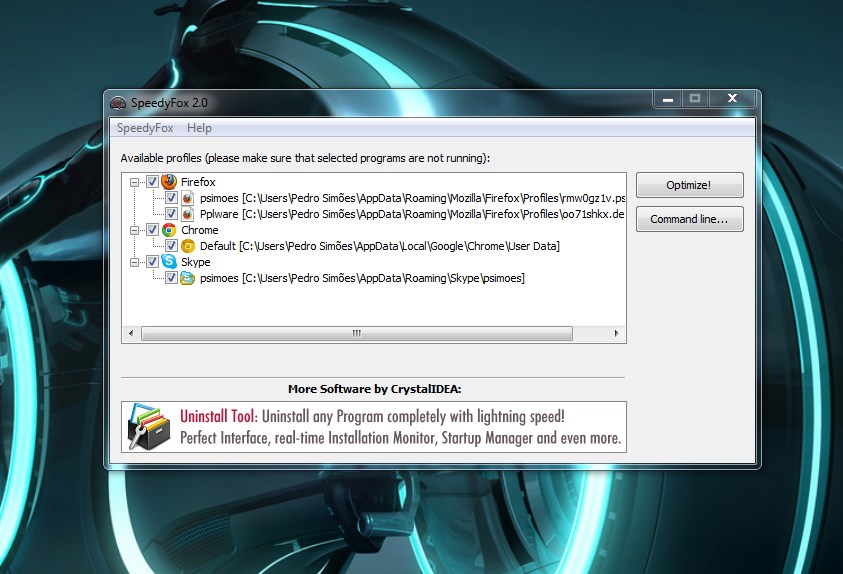The width and height of the screenshot is (843, 574).
Task: Uncheck the Firefox group checkbox
Action: coord(152,182)
